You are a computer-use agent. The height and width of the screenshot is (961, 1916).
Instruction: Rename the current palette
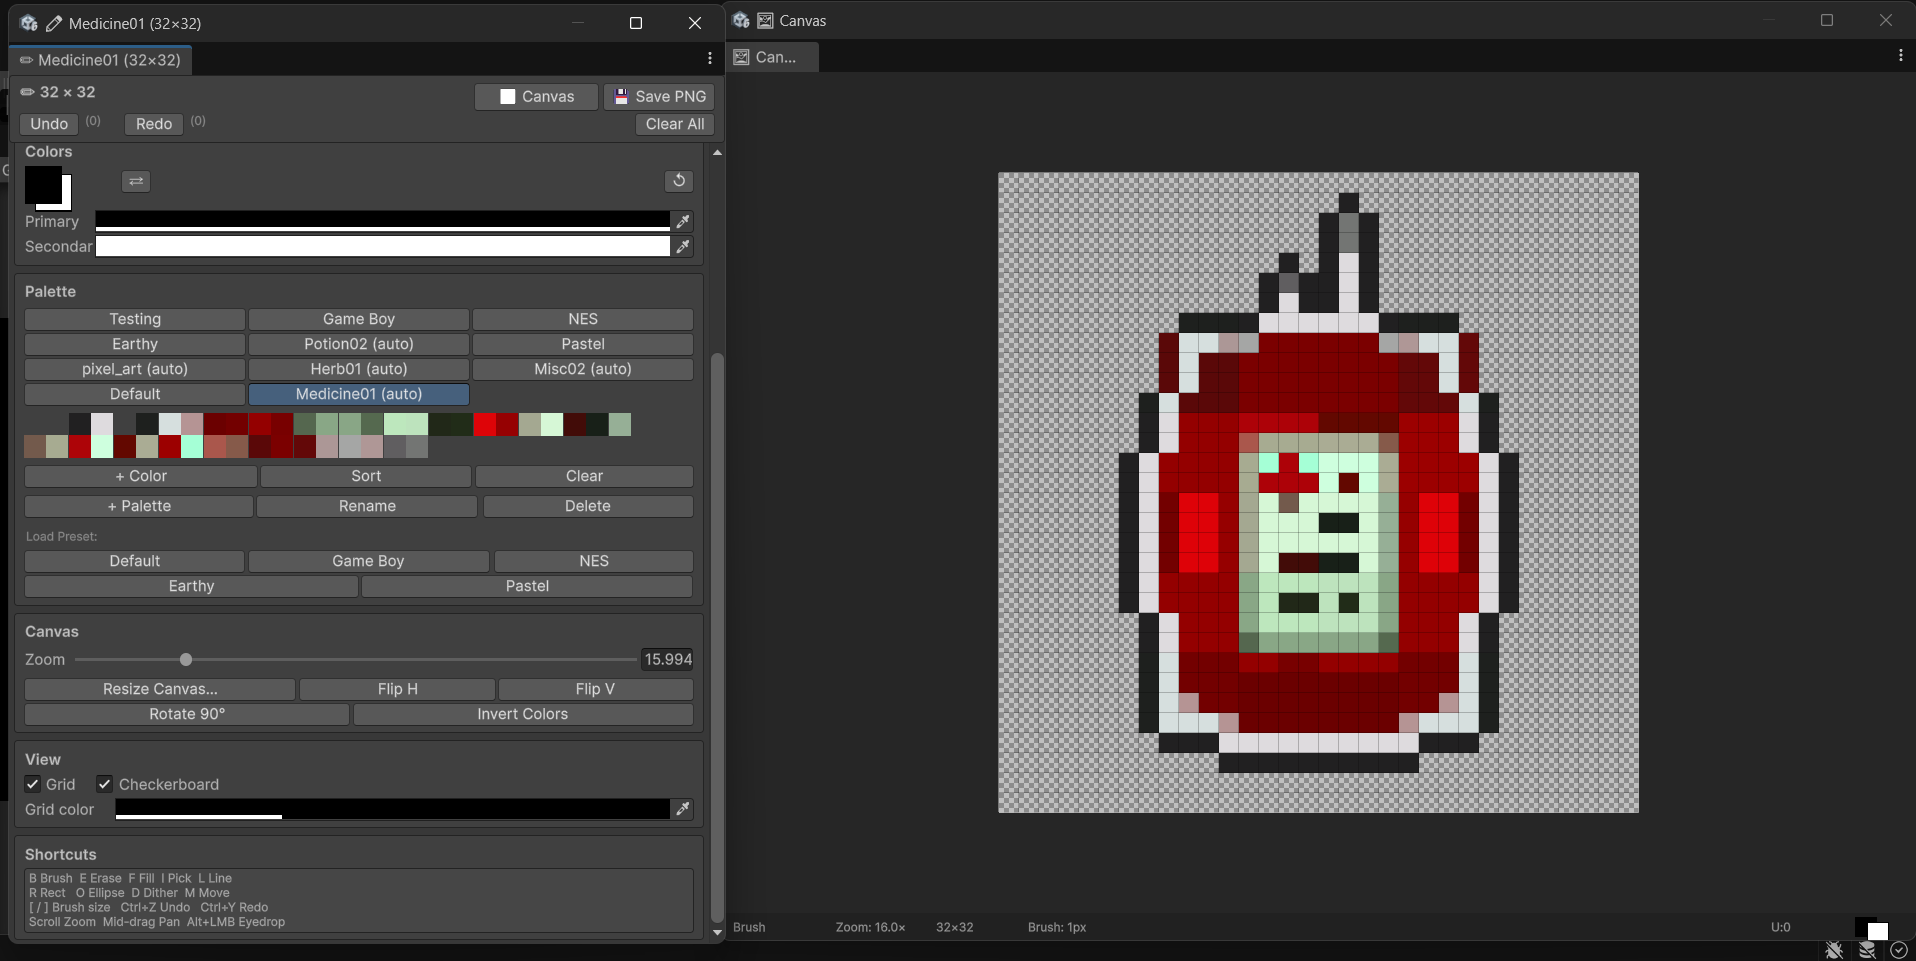pyautogui.click(x=367, y=506)
